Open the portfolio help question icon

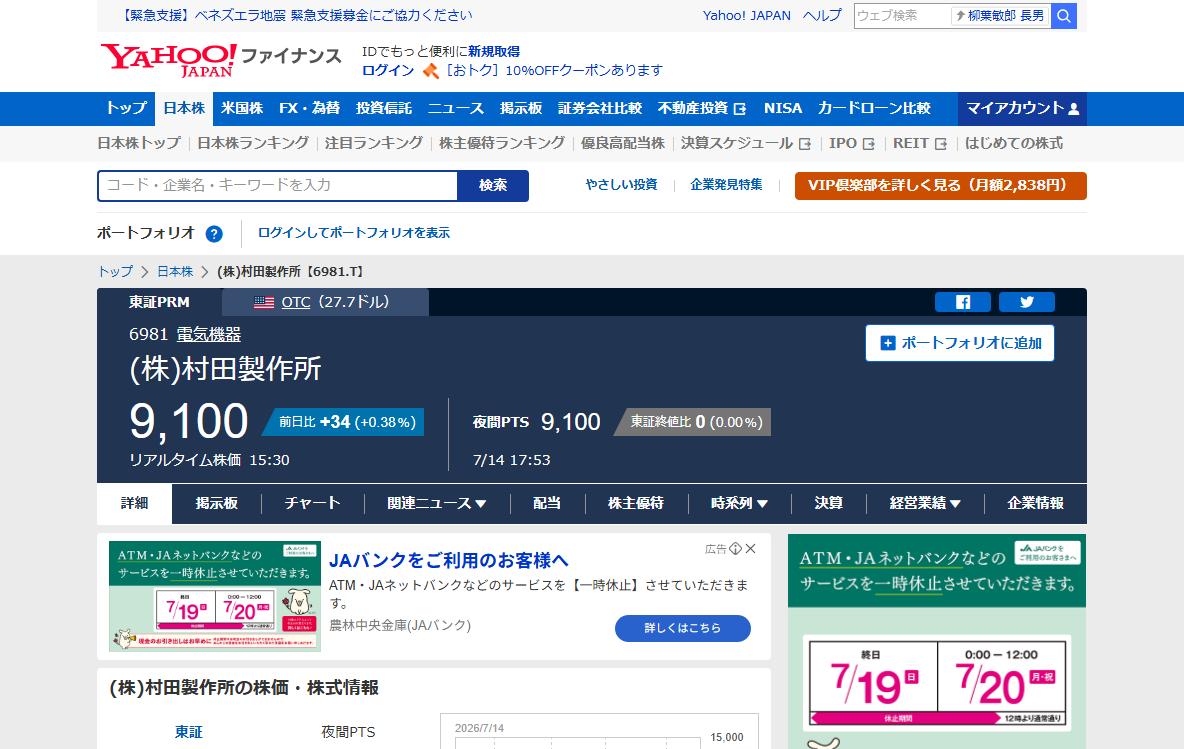tap(214, 234)
